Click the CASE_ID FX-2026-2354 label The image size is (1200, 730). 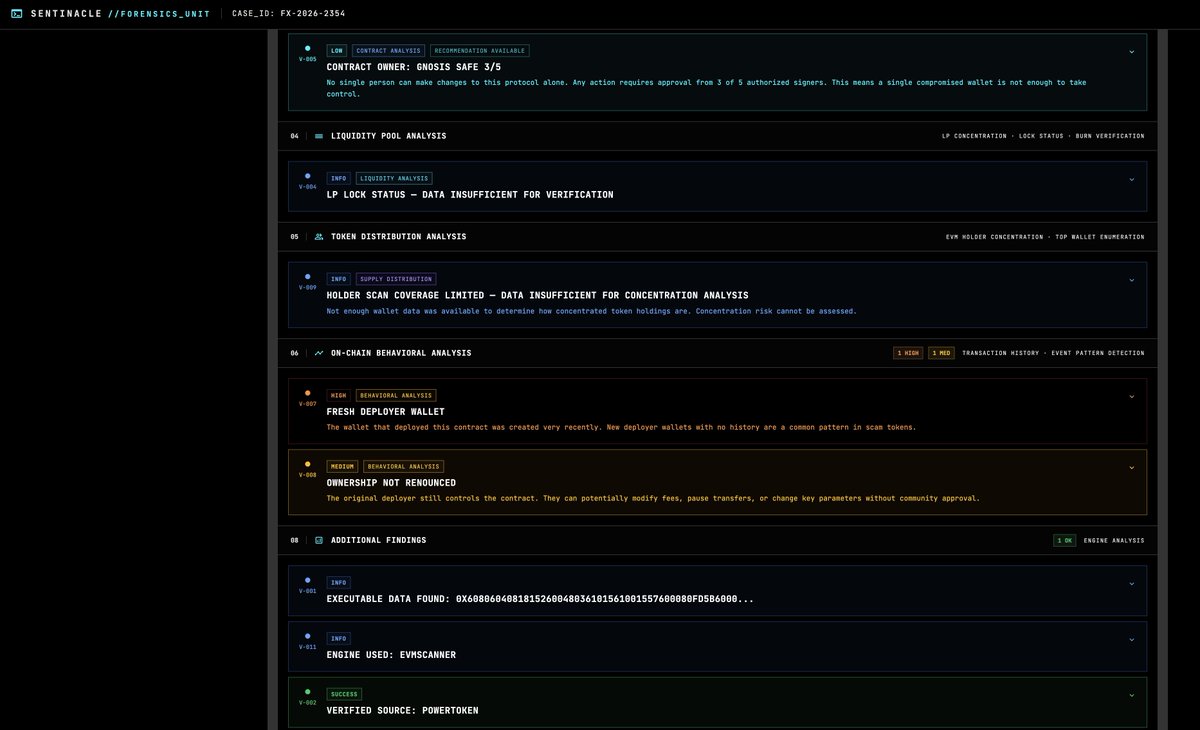click(289, 14)
